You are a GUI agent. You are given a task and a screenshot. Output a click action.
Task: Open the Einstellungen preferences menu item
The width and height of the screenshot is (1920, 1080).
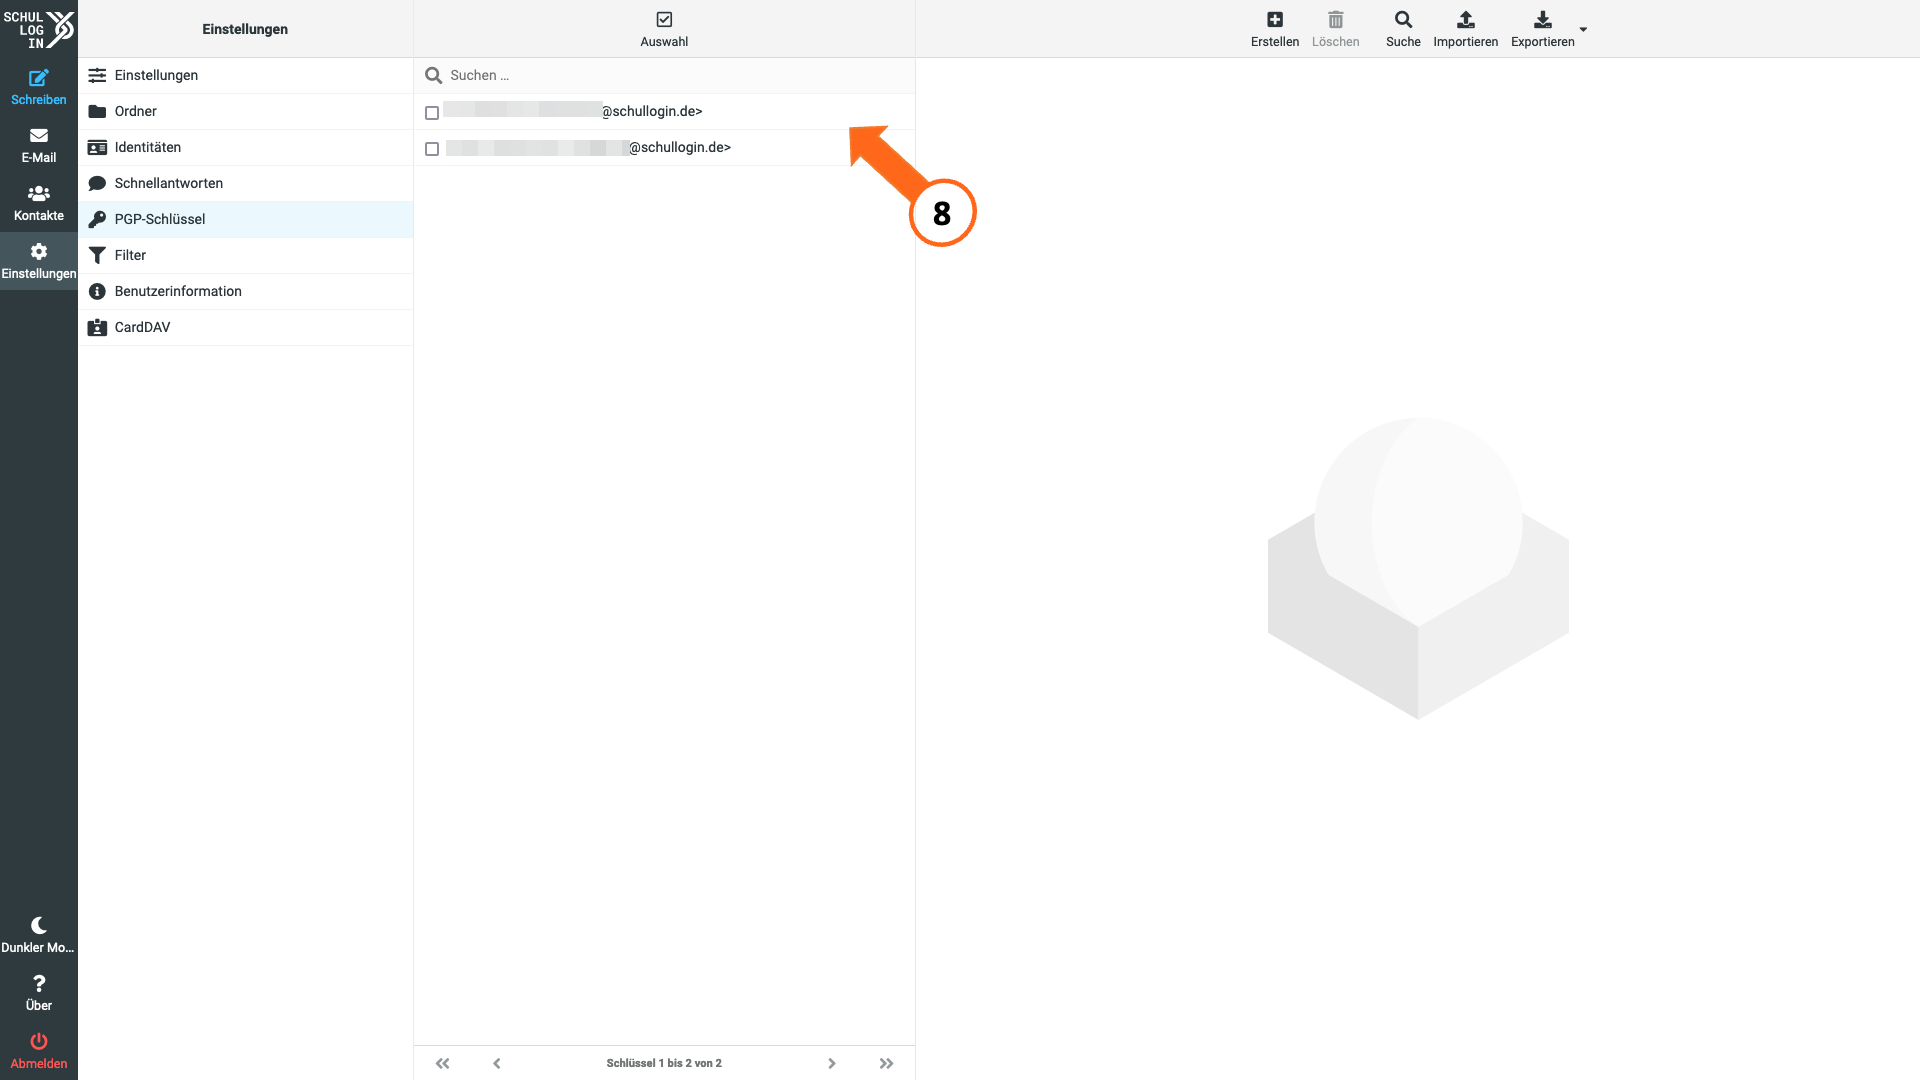[245, 75]
